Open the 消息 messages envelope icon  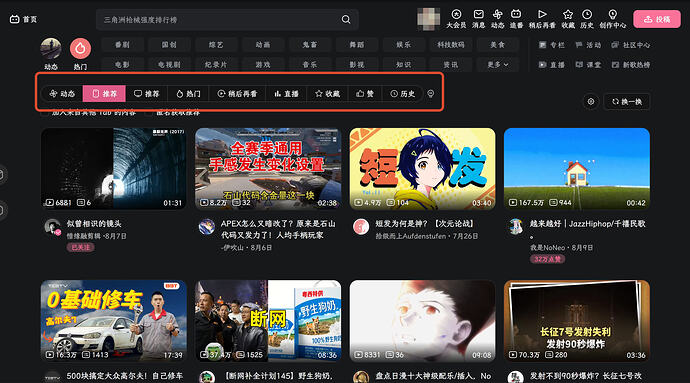(478, 15)
